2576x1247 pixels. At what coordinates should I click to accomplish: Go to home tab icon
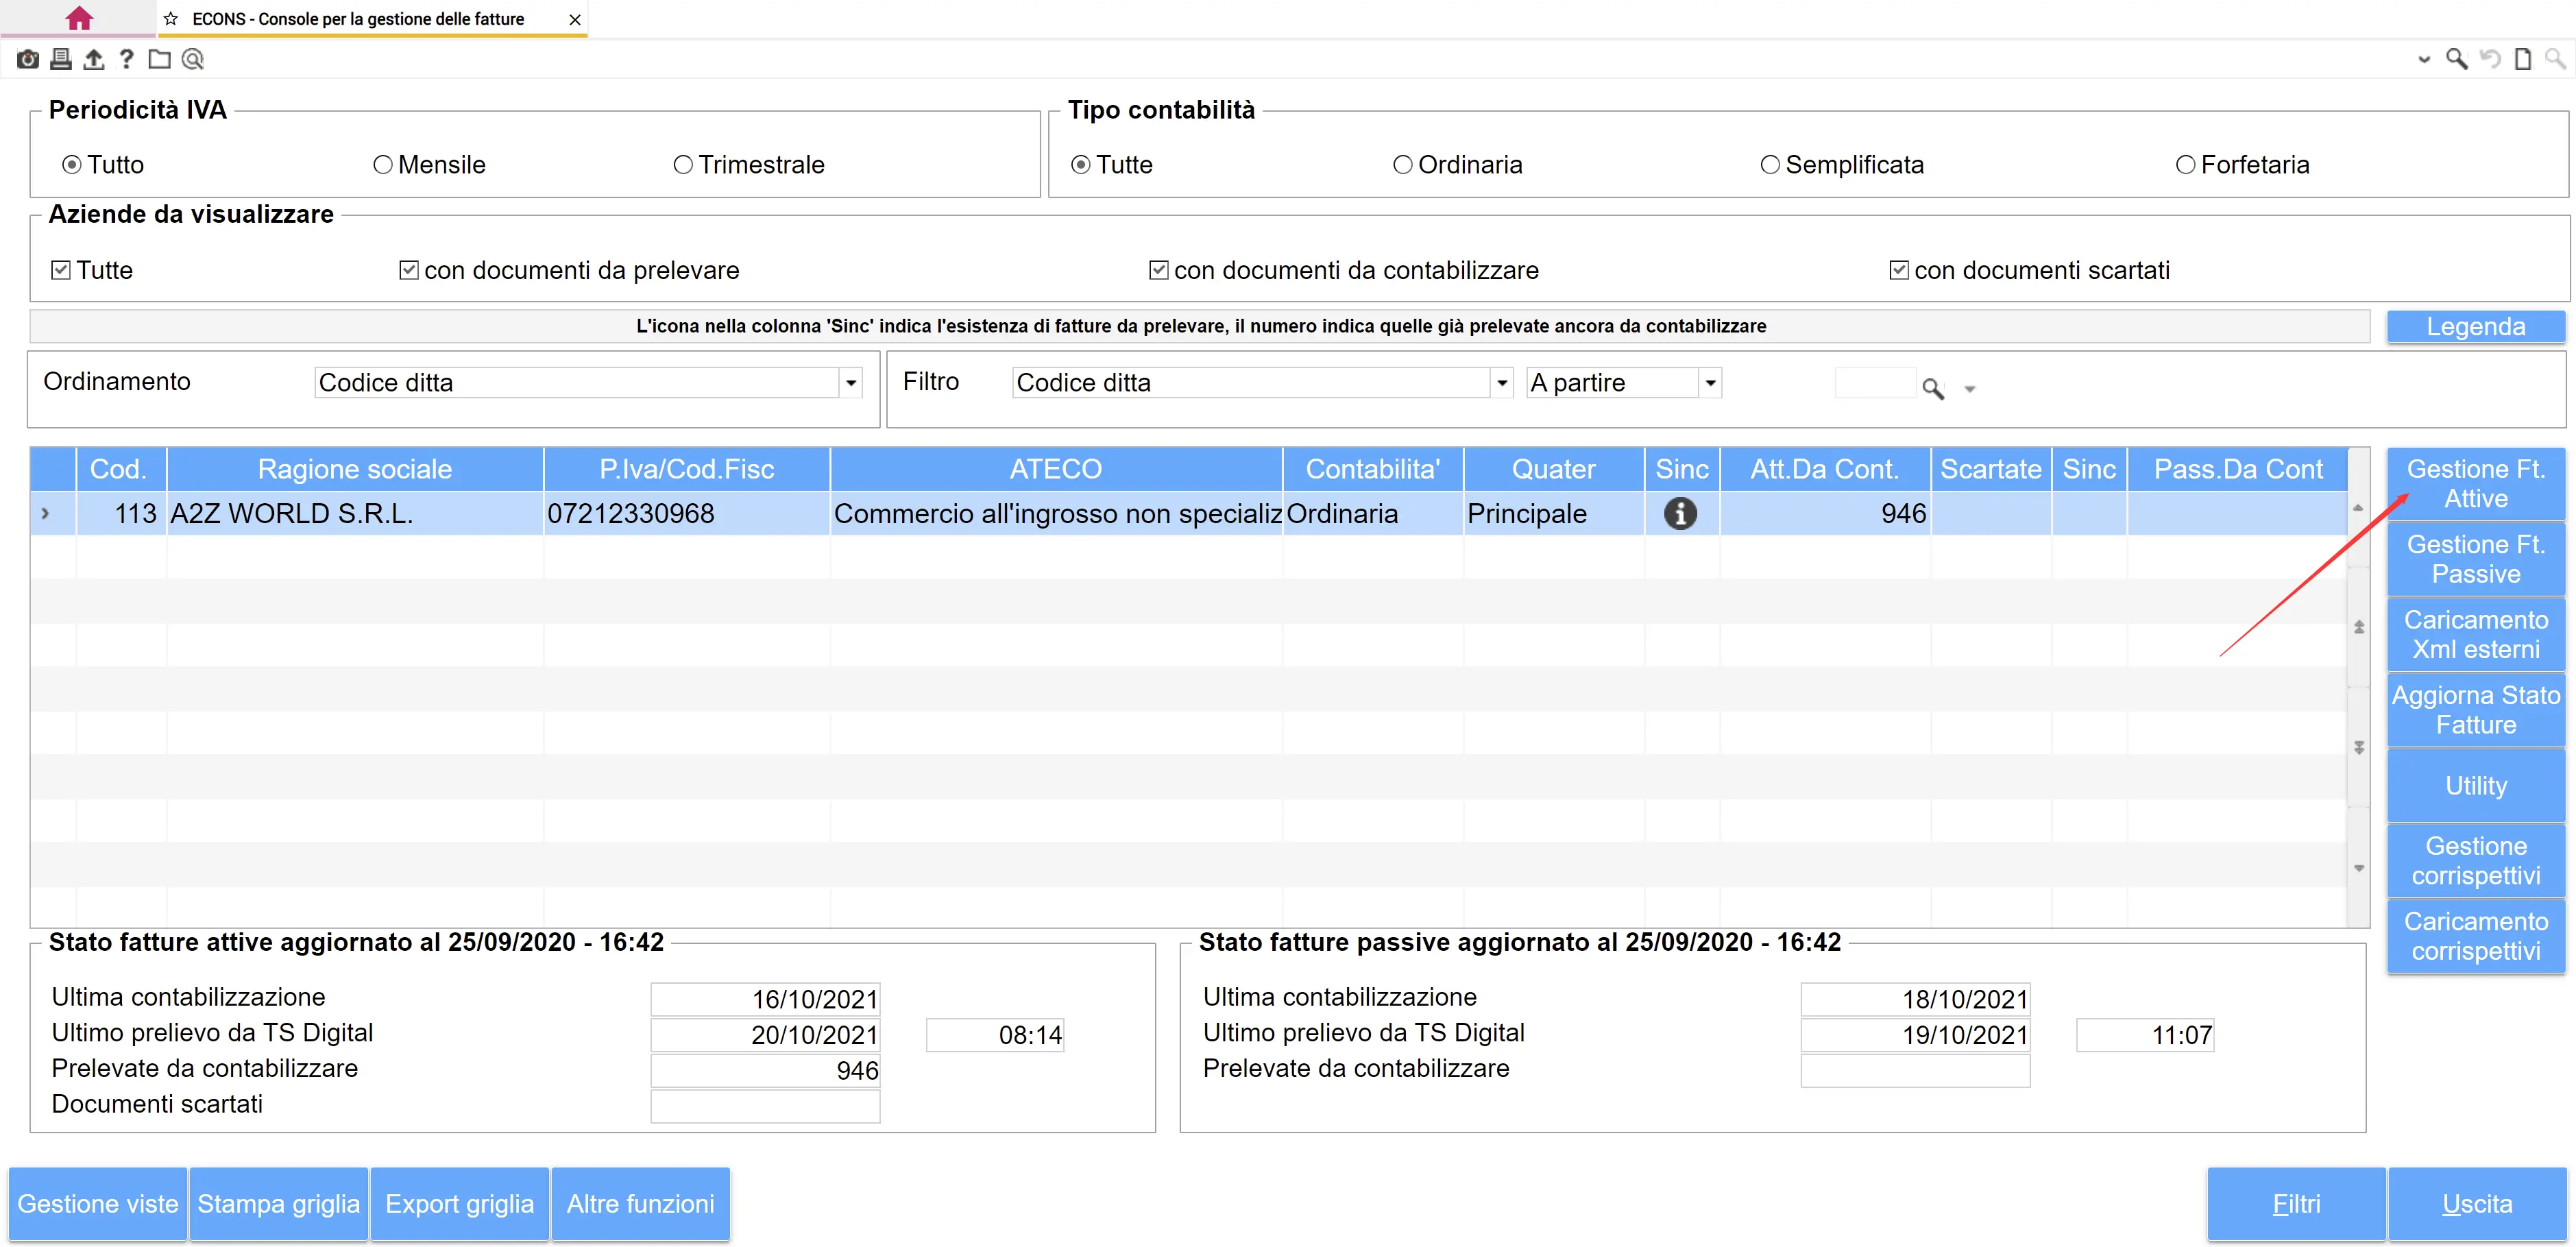point(78,19)
